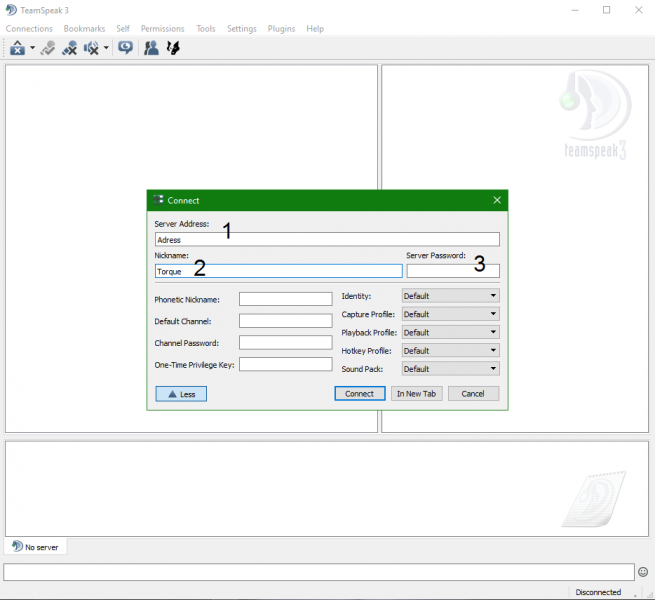The height and width of the screenshot is (600, 655).
Task: Open the contacts manager toolbar icon
Action: pos(151,48)
